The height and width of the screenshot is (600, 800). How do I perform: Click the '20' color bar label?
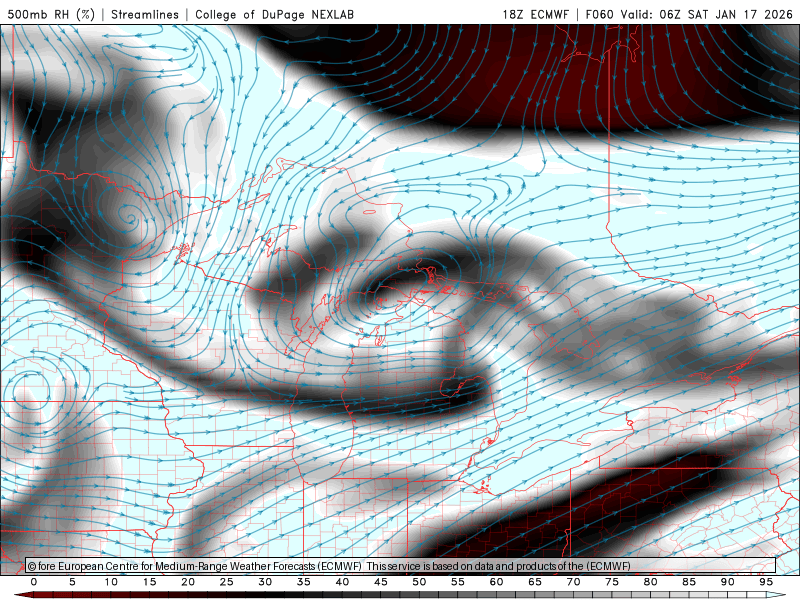tap(188, 582)
